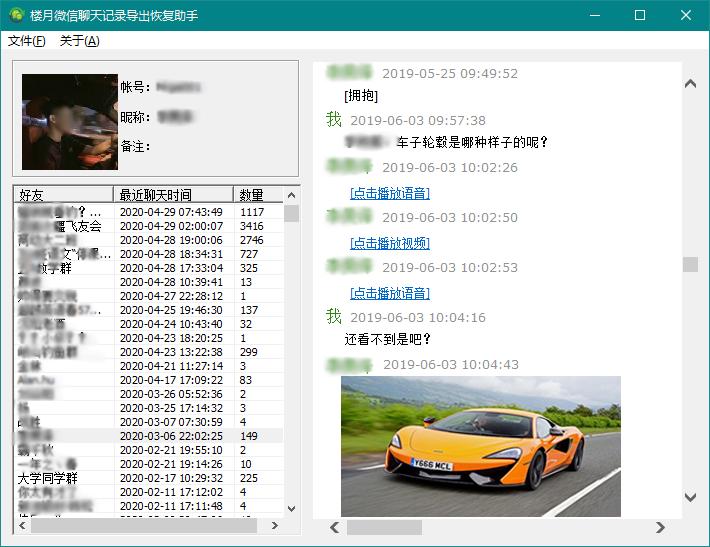Image resolution: width=710 pixels, height=547 pixels.
Task: Click the [拥抱] message text
Action: point(361,96)
